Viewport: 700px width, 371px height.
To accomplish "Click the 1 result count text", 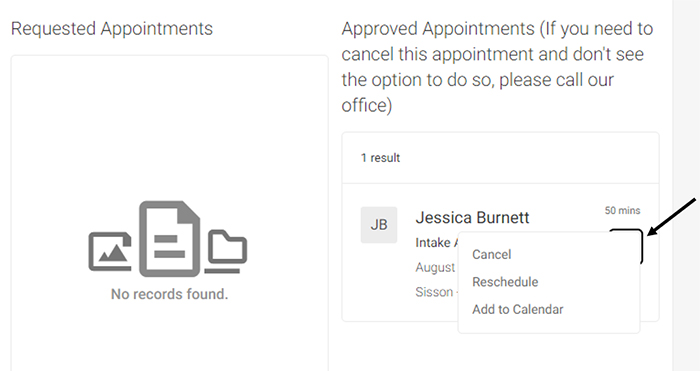I will tap(380, 158).
